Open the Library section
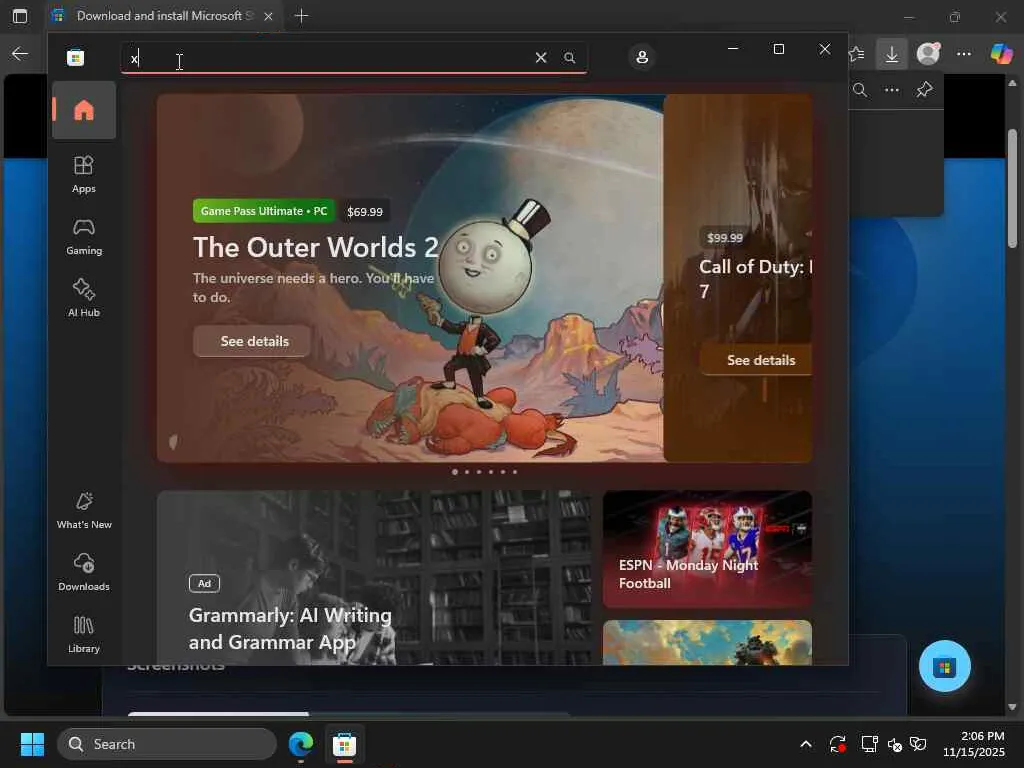Viewport: 1024px width, 768px height. click(84, 634)
